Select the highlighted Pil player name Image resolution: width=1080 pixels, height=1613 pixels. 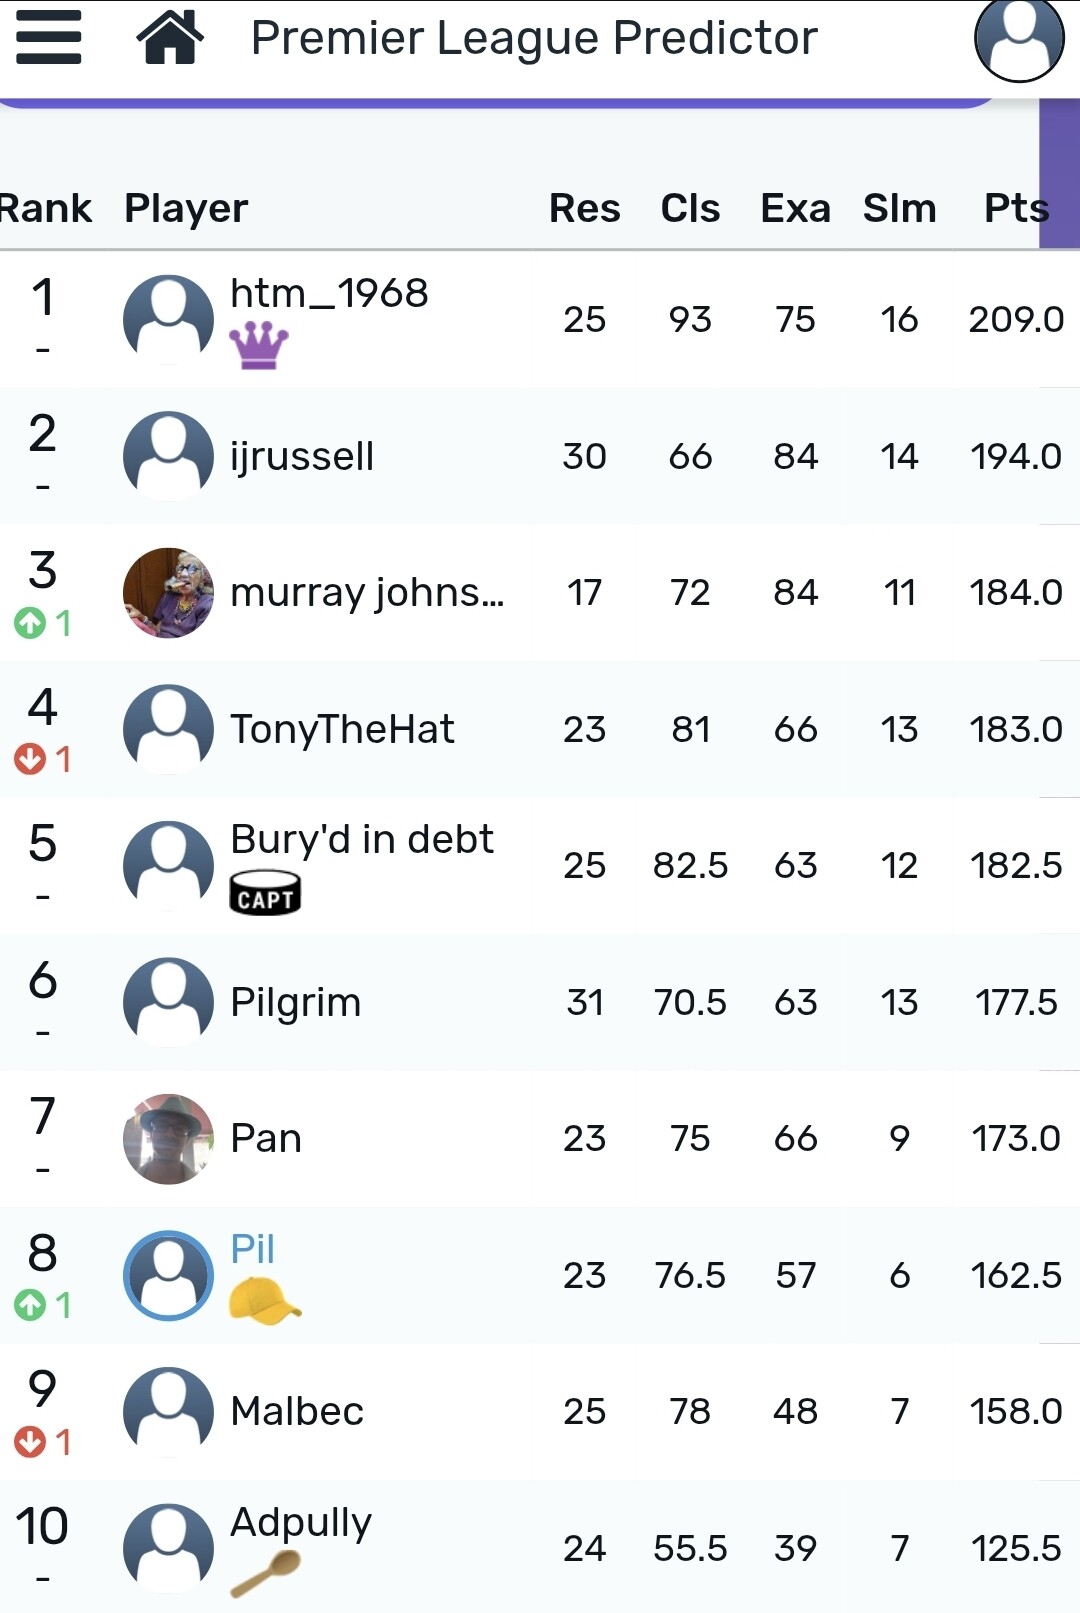[252, 1248]
